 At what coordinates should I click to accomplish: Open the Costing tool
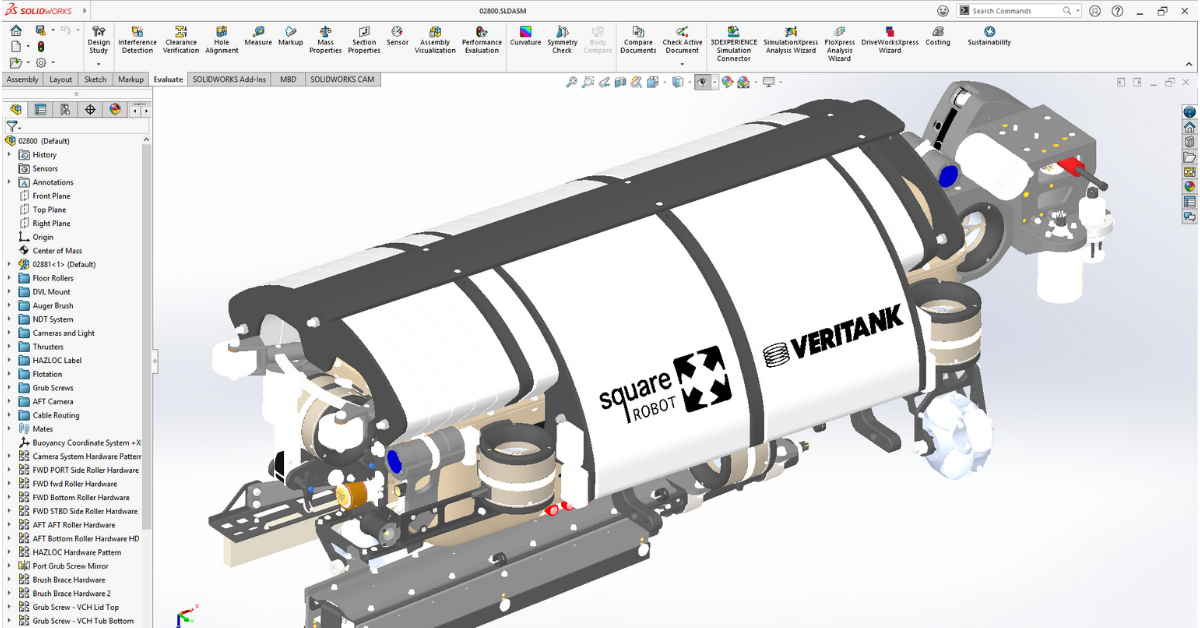click(938, 36)
